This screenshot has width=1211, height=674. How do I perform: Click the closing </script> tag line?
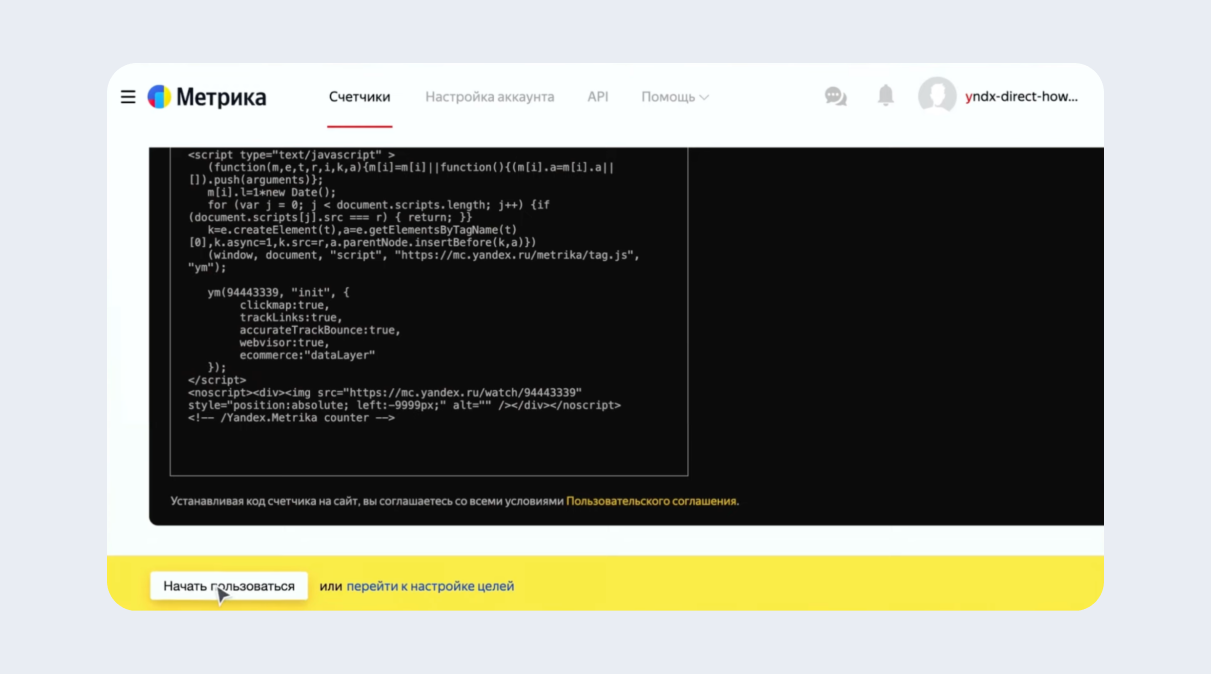coord(217,380)
